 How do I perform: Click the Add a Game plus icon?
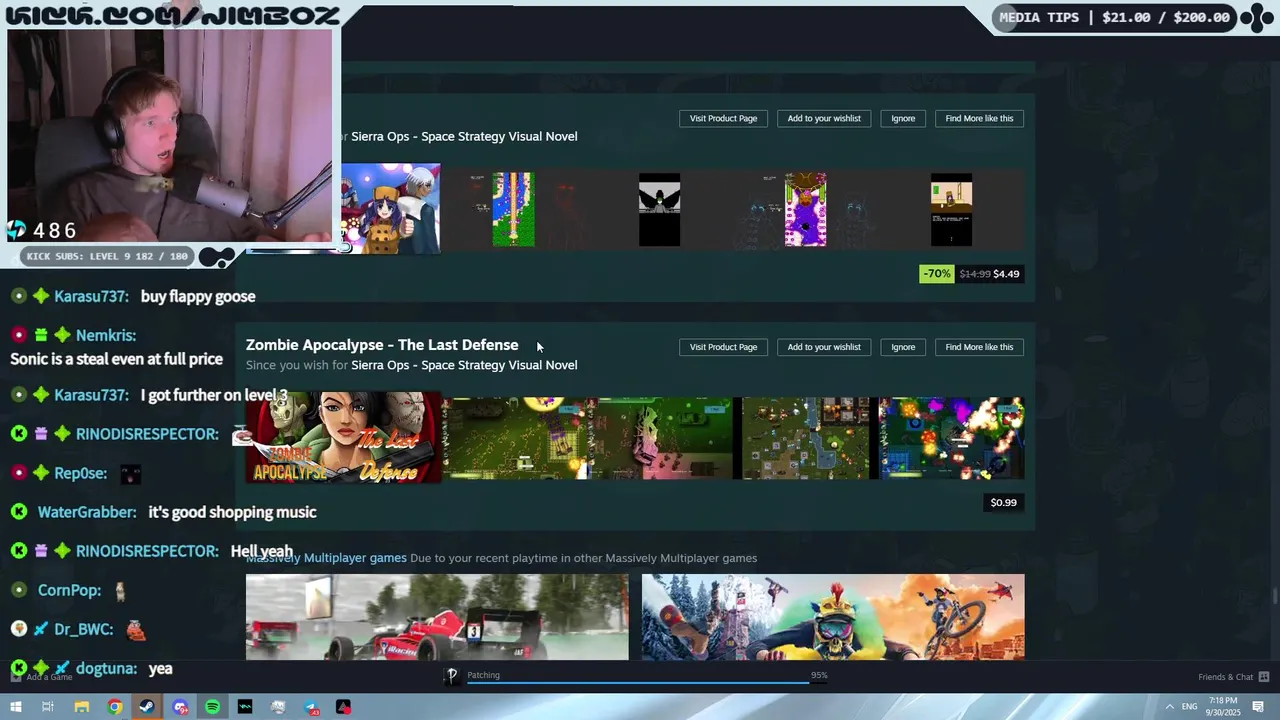pyautogui.click(x=16, y=677)
